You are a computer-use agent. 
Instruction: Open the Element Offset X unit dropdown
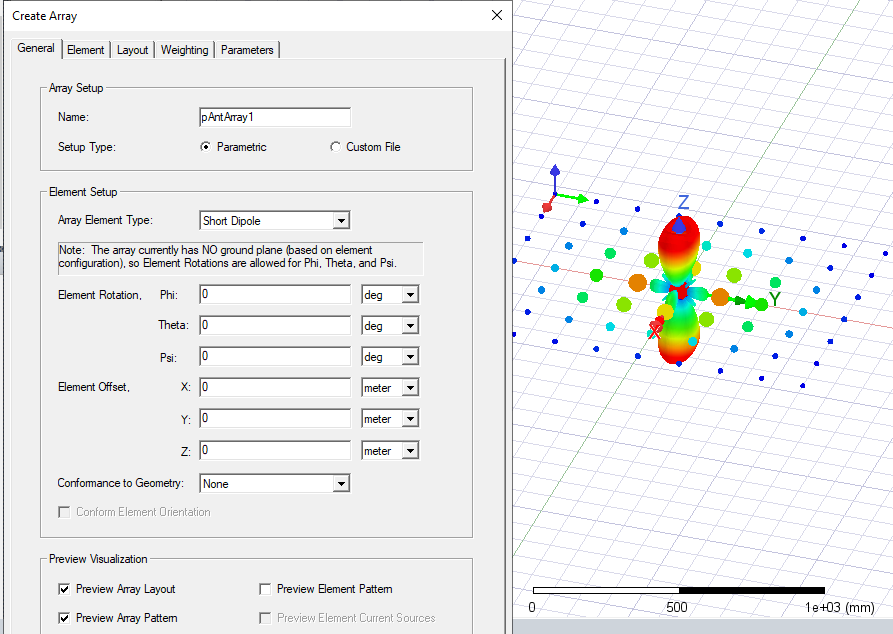409,387
